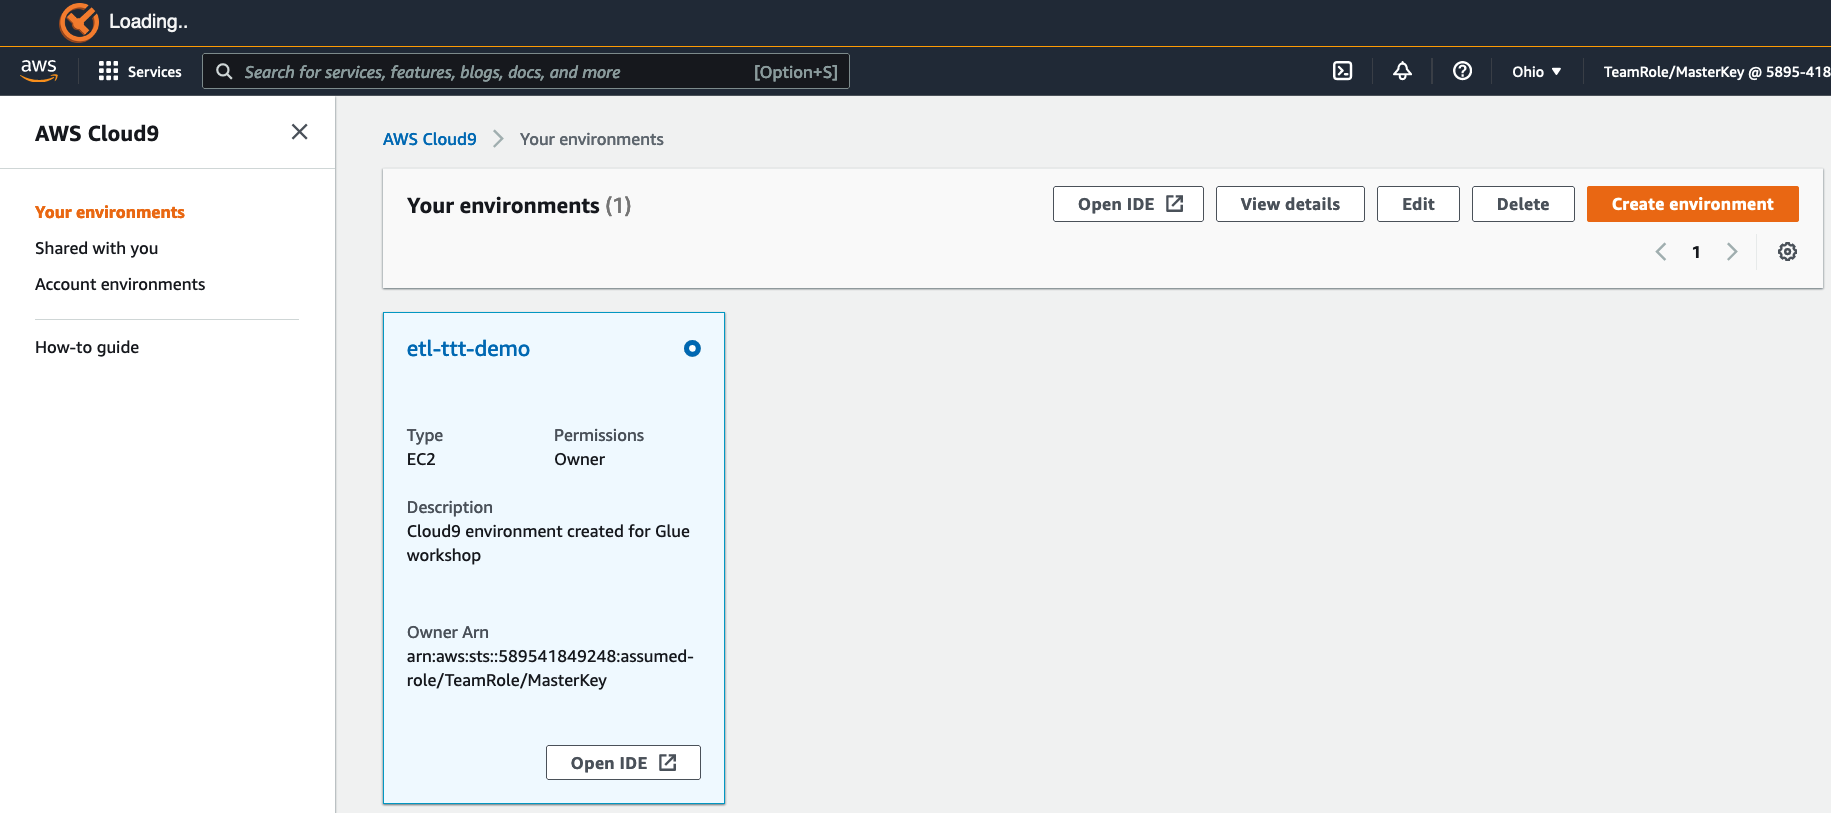The width and height of the screenshot is (1831, 813).
Task: Click Open IDE in the etl-ttt-demo card
Action: pos(623,763)
